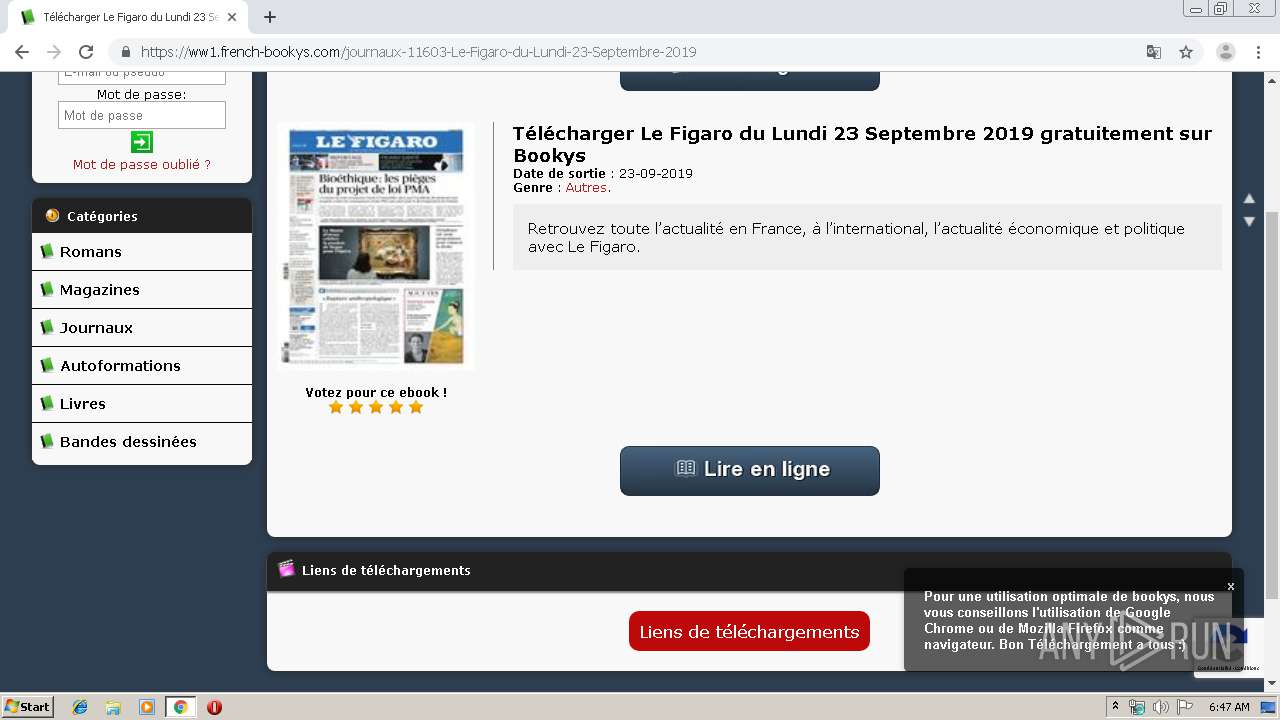
Task: Open the Google Translate icon in address bar
Action: coord(1154,52)
